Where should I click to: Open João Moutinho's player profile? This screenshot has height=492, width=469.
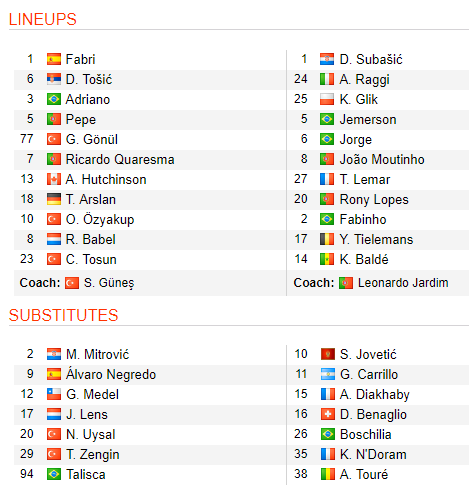382,159
